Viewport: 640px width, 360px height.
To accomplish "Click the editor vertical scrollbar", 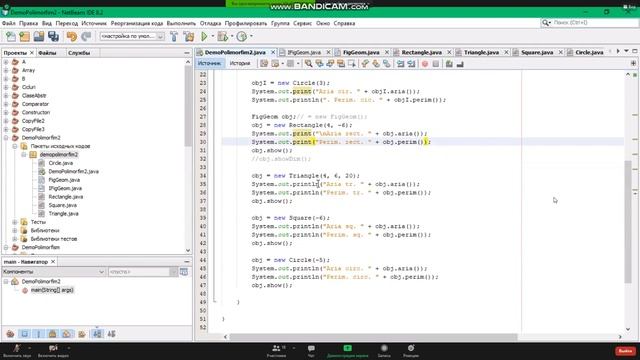I will pos(628,222).
